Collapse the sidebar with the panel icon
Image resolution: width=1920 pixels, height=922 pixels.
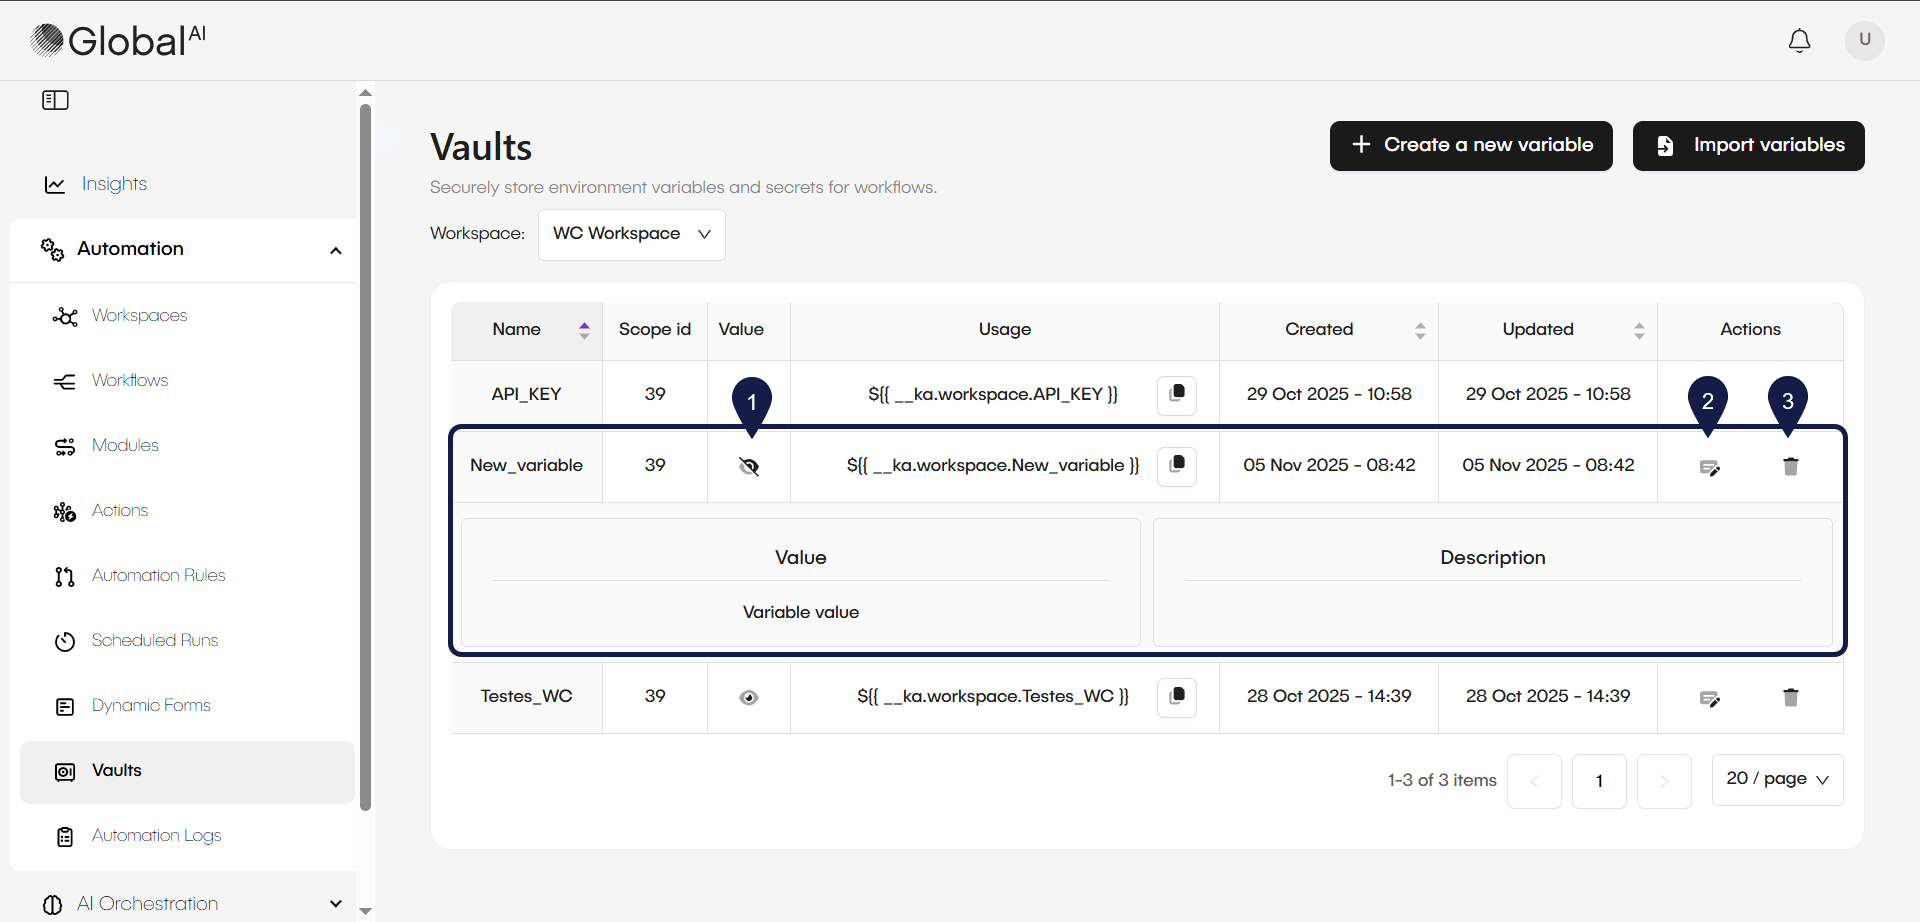click(55, 100)
